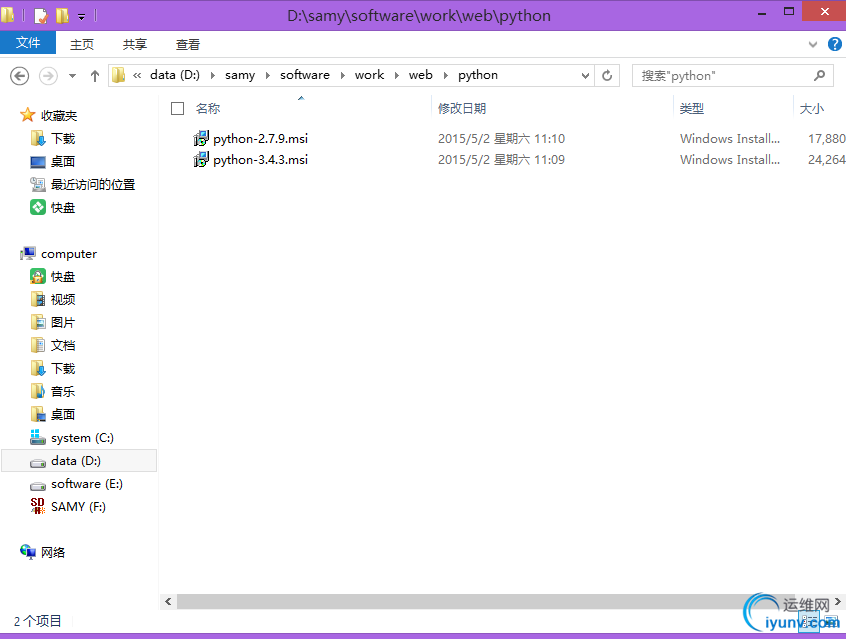Click the data (D:) breadcrumb segment
The height and width of the screenshot is (639, 846).
coord(175,75)
